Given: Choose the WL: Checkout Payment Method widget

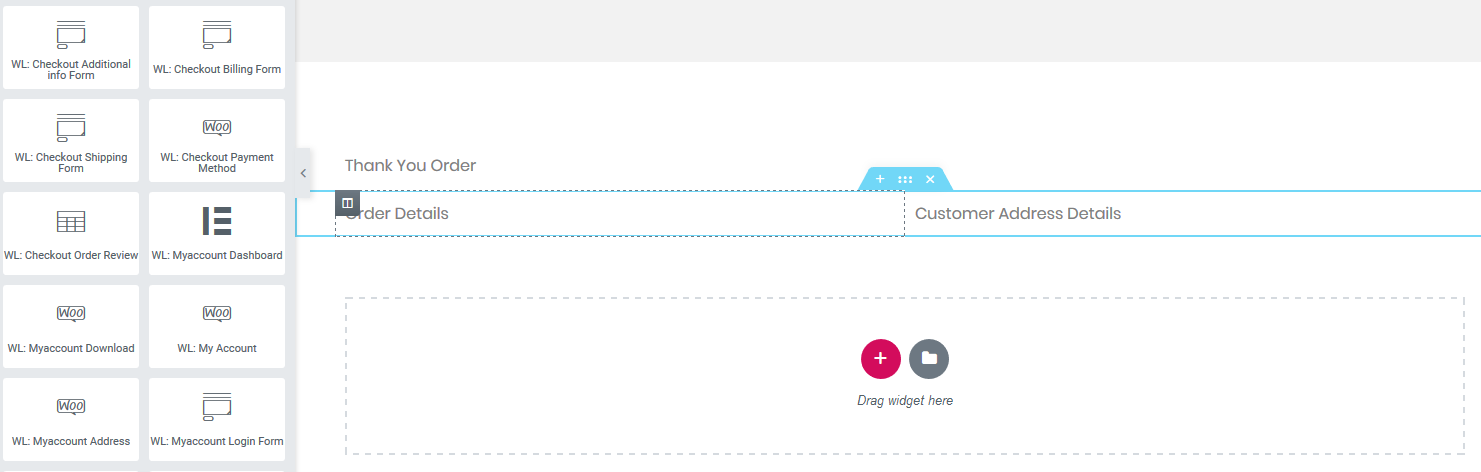Looking at the screenshot, I should coord(217,140).
